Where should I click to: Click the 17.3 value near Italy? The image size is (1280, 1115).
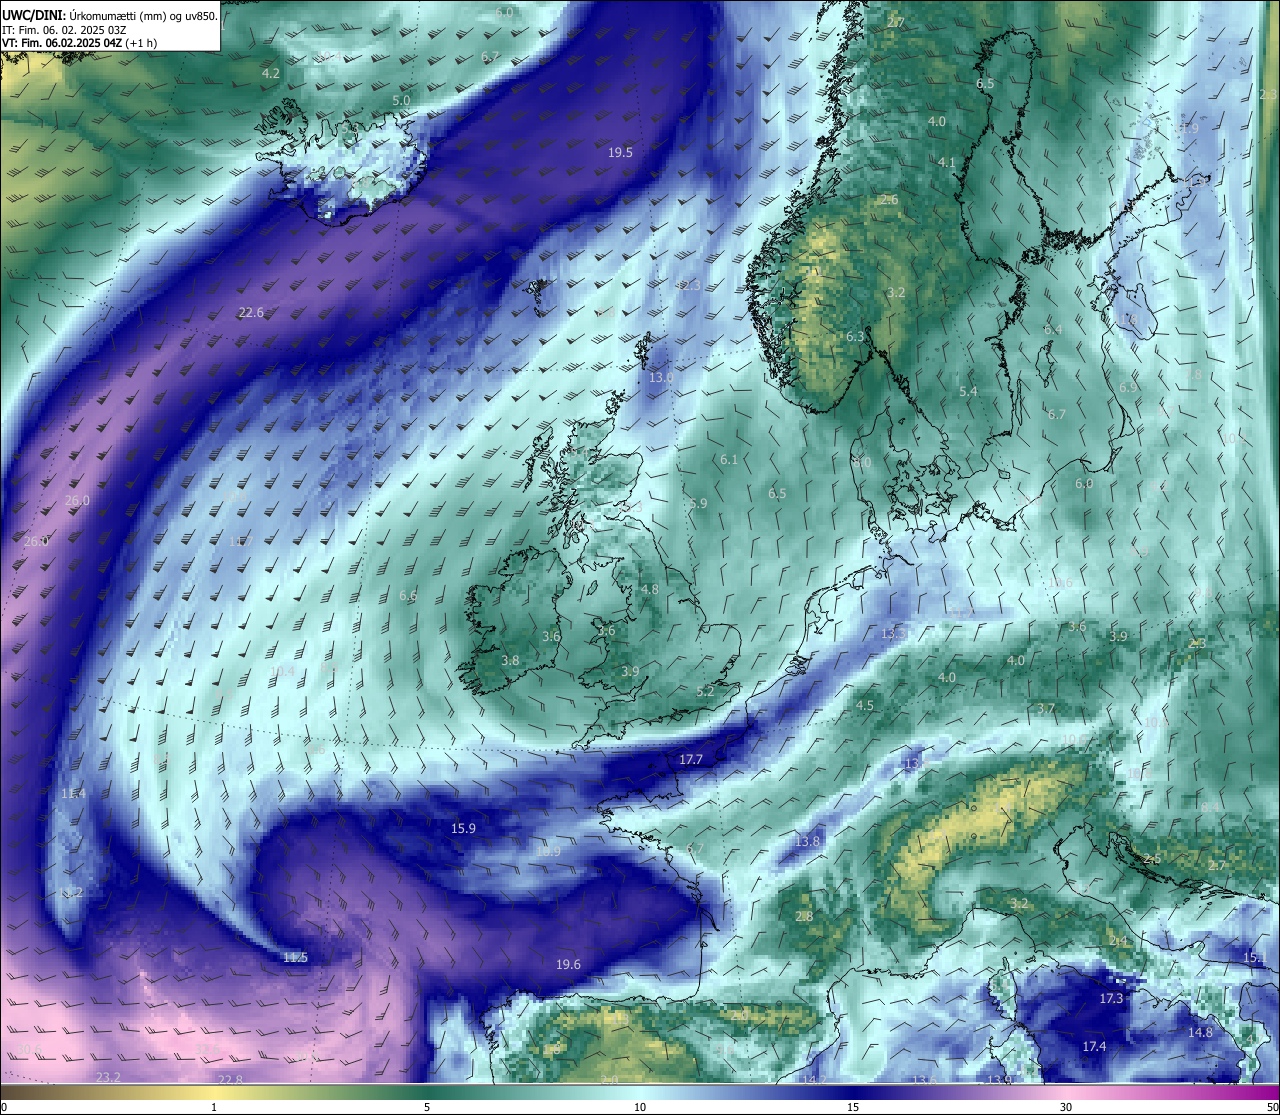coord(1111,998)
